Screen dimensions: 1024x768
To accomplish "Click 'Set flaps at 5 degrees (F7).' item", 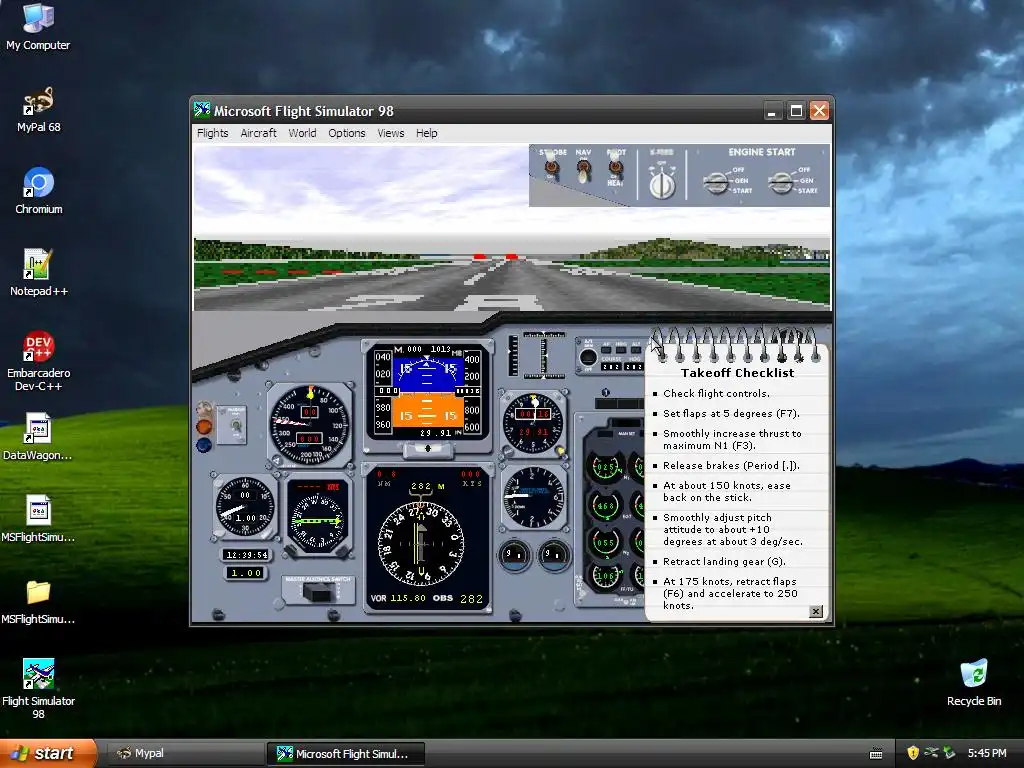I will (731, 413).
